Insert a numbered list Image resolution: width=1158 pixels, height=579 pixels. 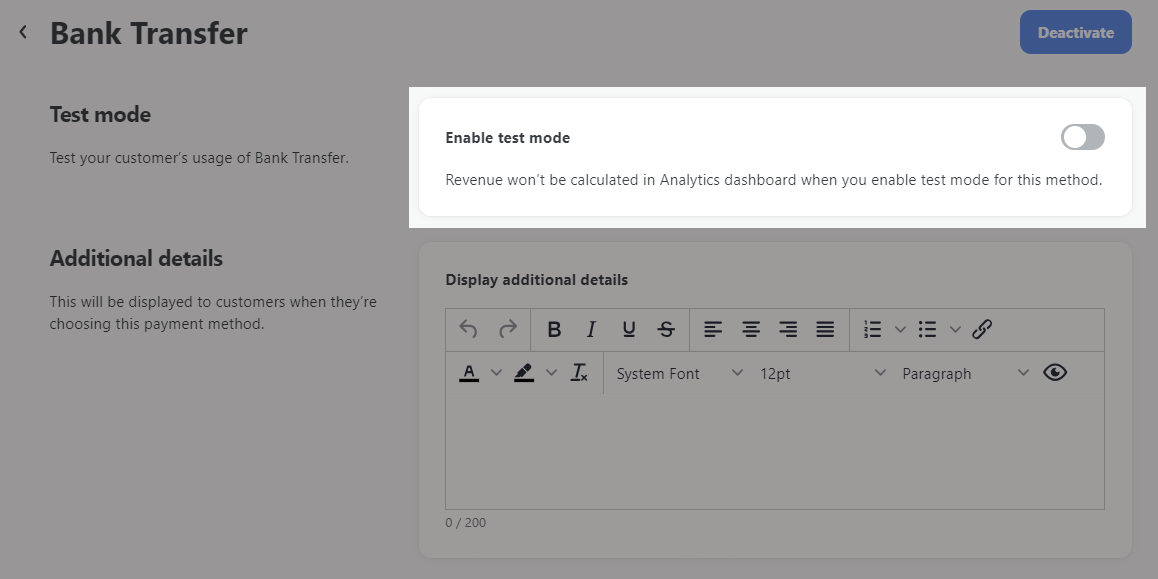[873, 329]
